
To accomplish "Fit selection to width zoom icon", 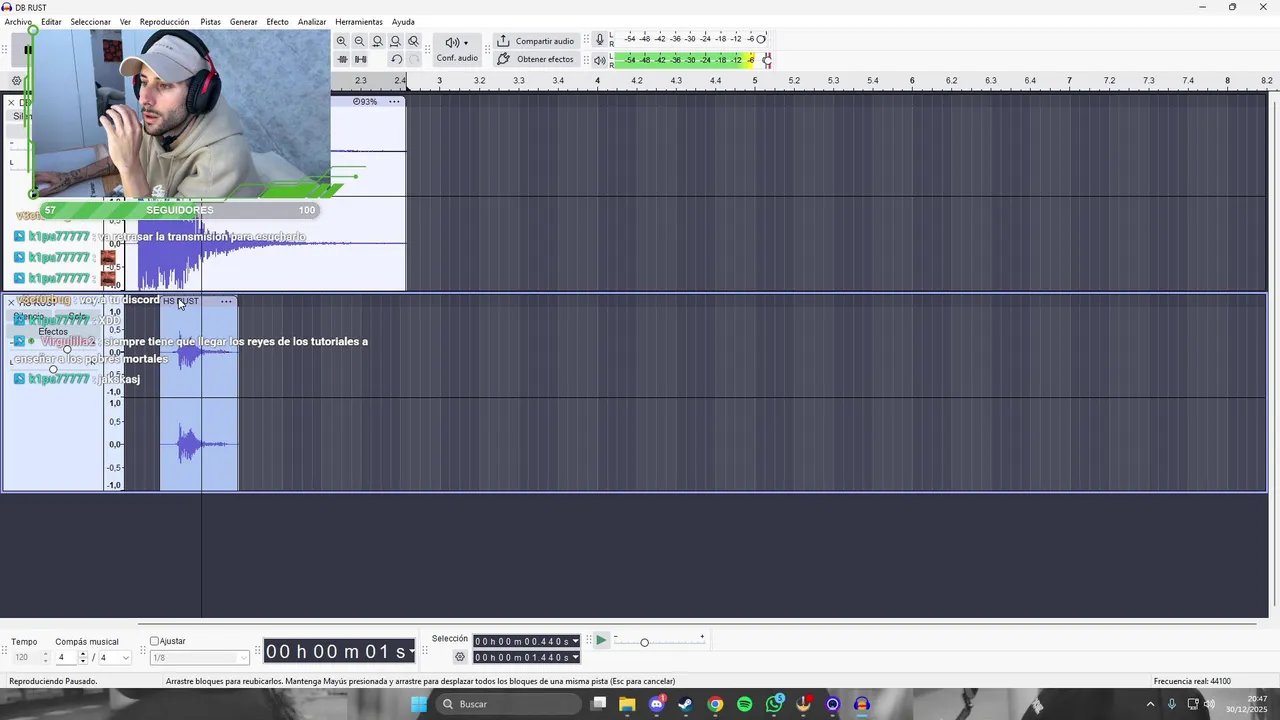I will tap(377, 41).
